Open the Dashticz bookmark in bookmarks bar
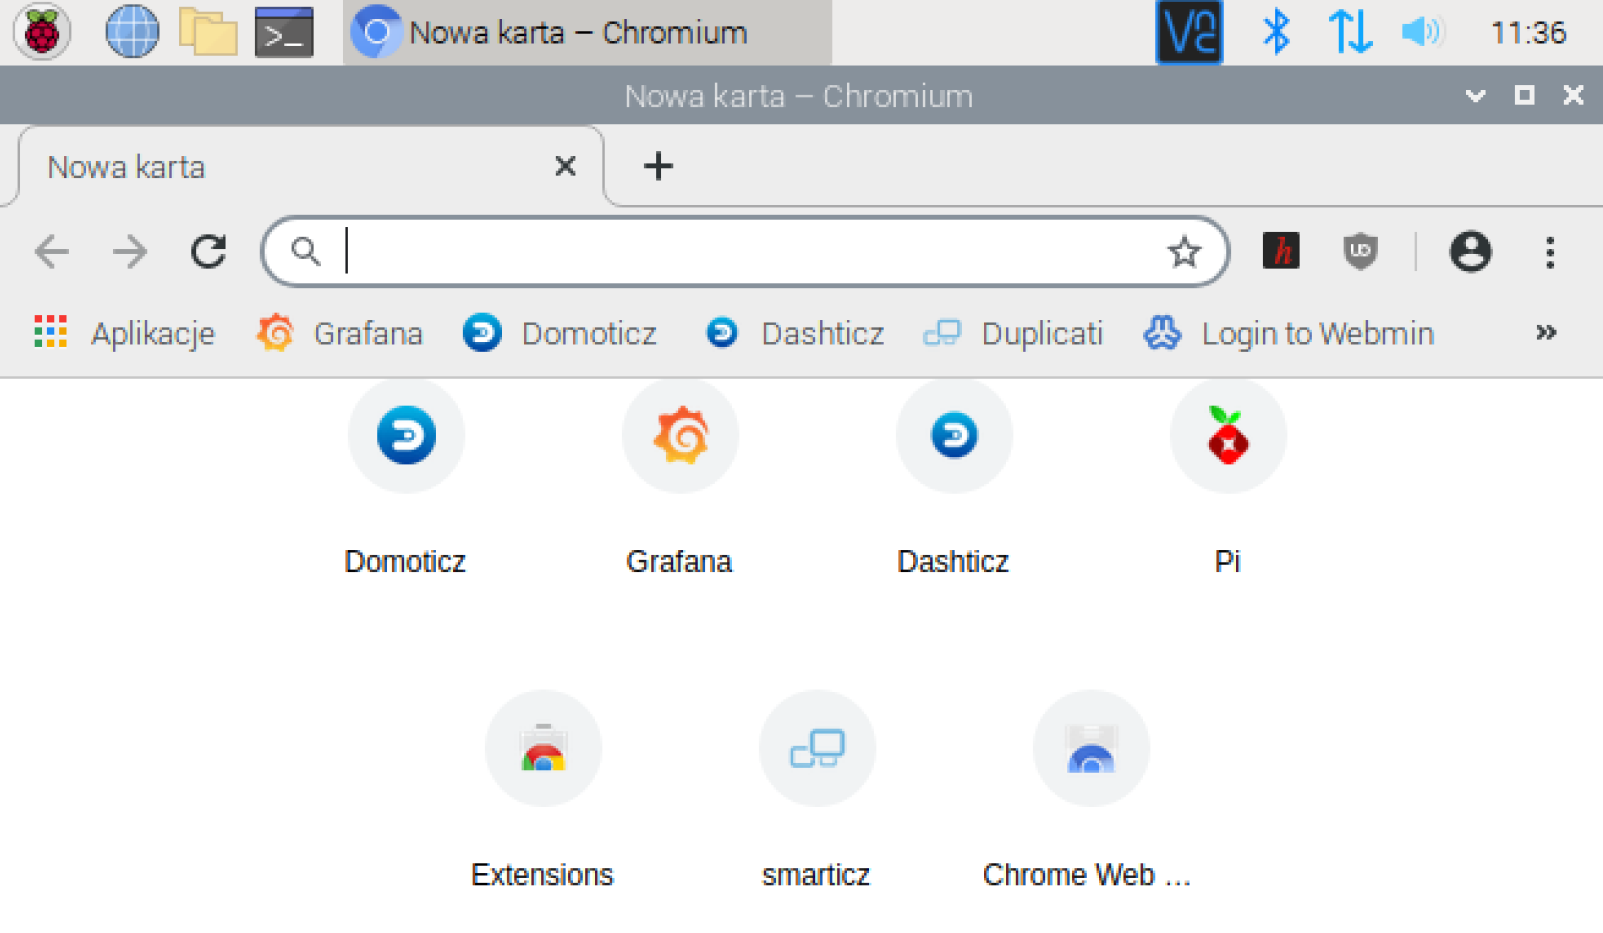 pos(795,333)
